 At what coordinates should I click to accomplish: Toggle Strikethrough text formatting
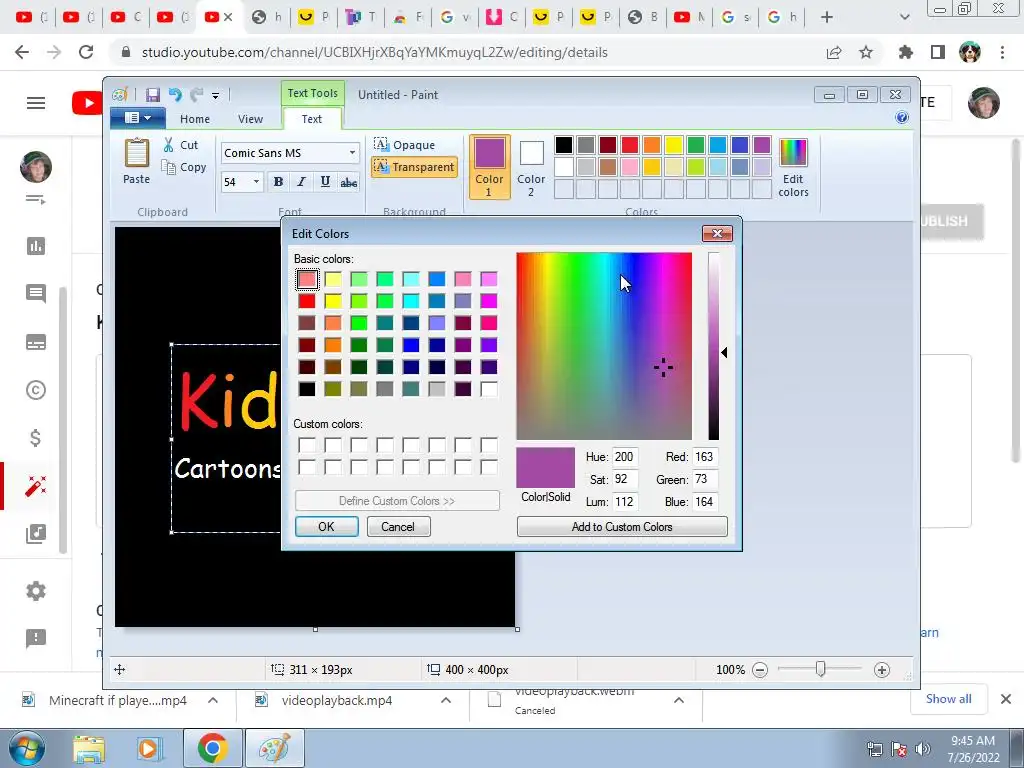click(349, 182)
